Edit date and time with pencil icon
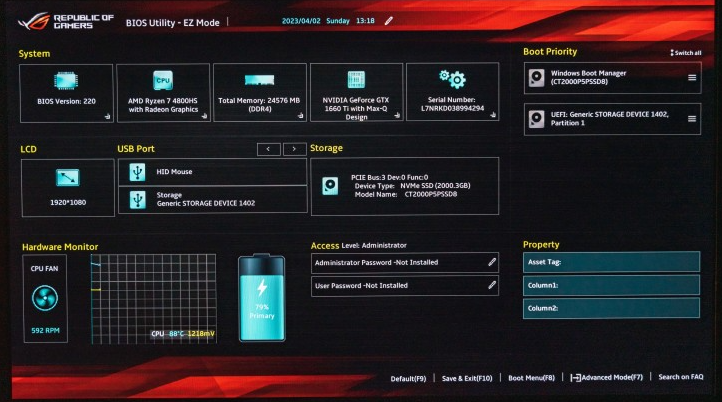Screen dimensions: 722x402 pyautogui.click(x=389, y=21)
